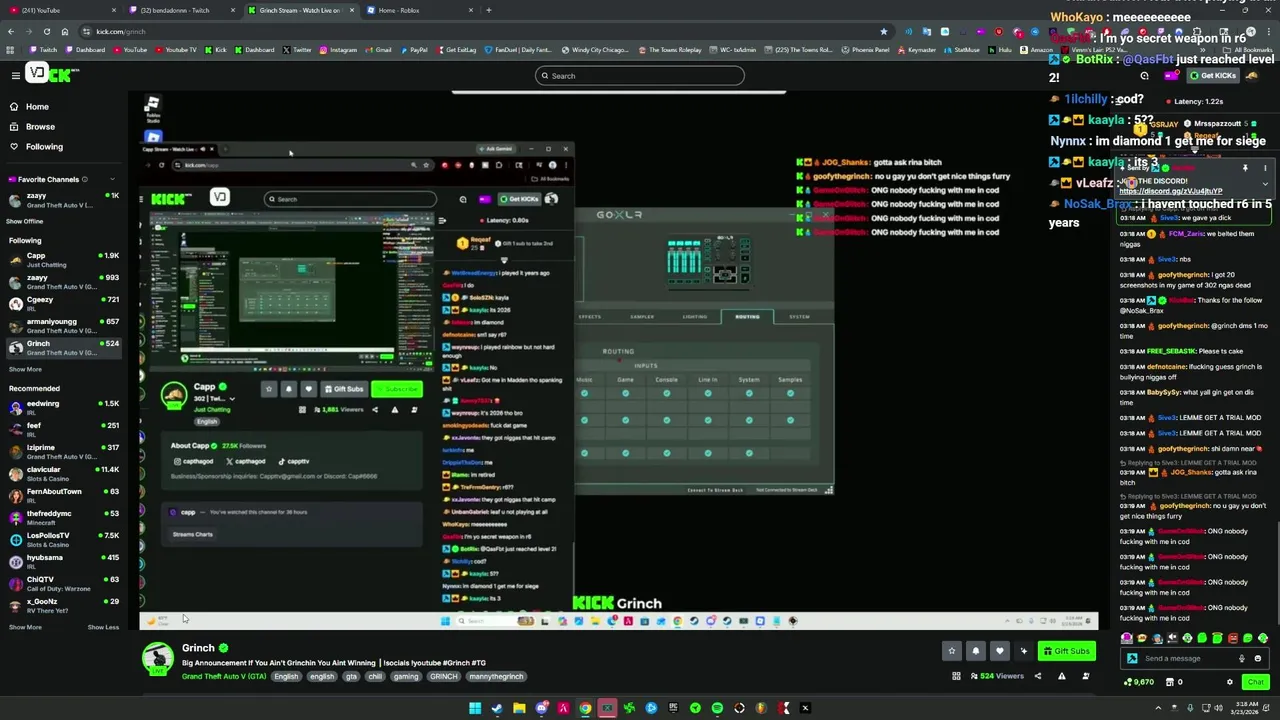Open a new browser tab

pyautogui.click(x=488, y=10)
